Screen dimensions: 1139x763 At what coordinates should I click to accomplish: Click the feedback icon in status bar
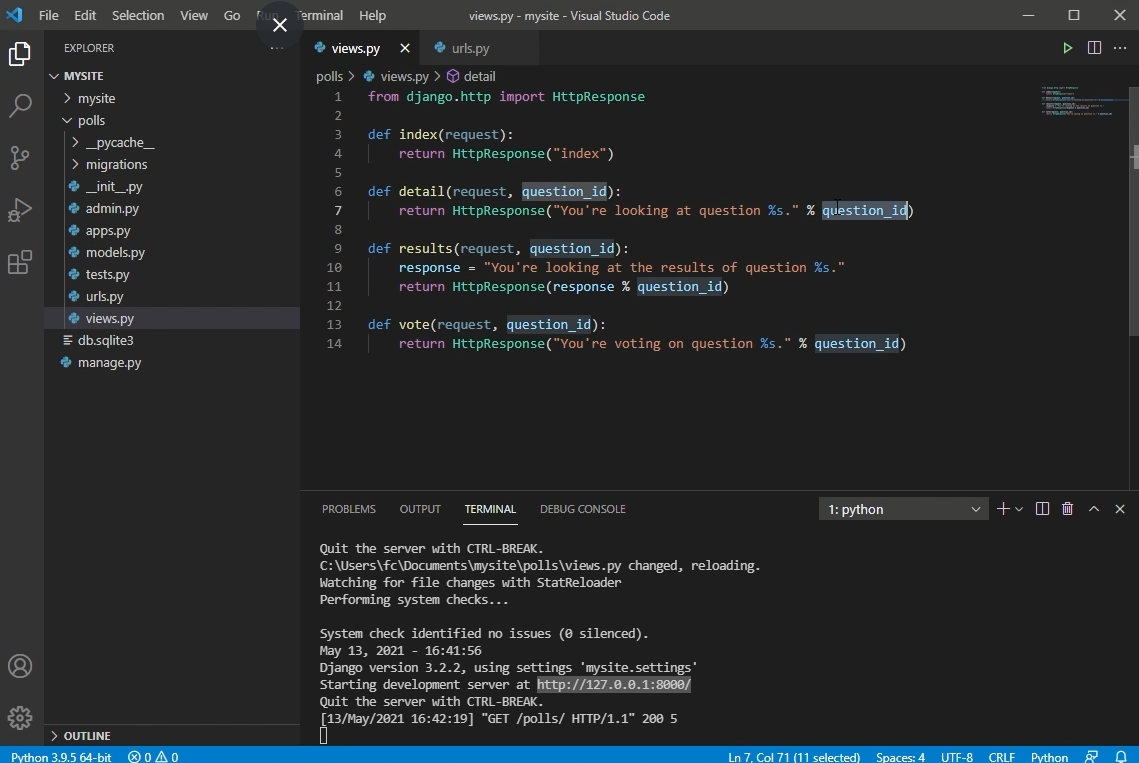(1091, 756)
